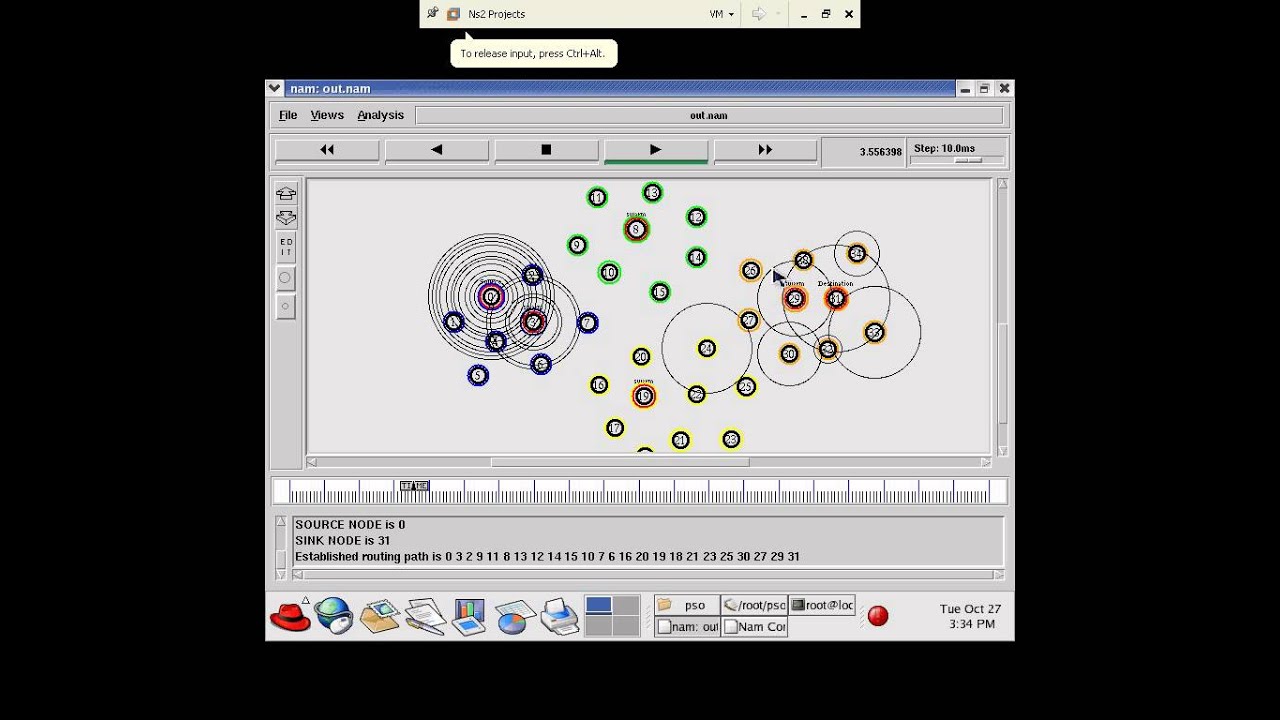1280x720 pixels.
Task: Click the out.nam file name bar
Action: 709,115
